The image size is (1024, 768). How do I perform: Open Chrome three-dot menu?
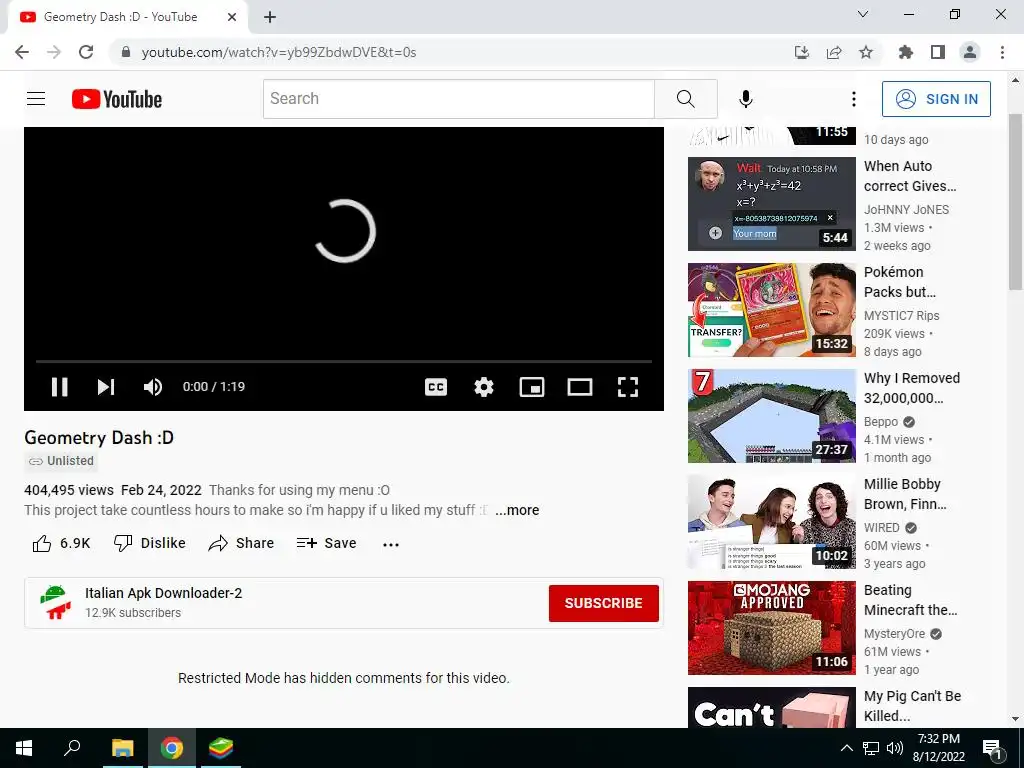click(x=1002, y=52)
